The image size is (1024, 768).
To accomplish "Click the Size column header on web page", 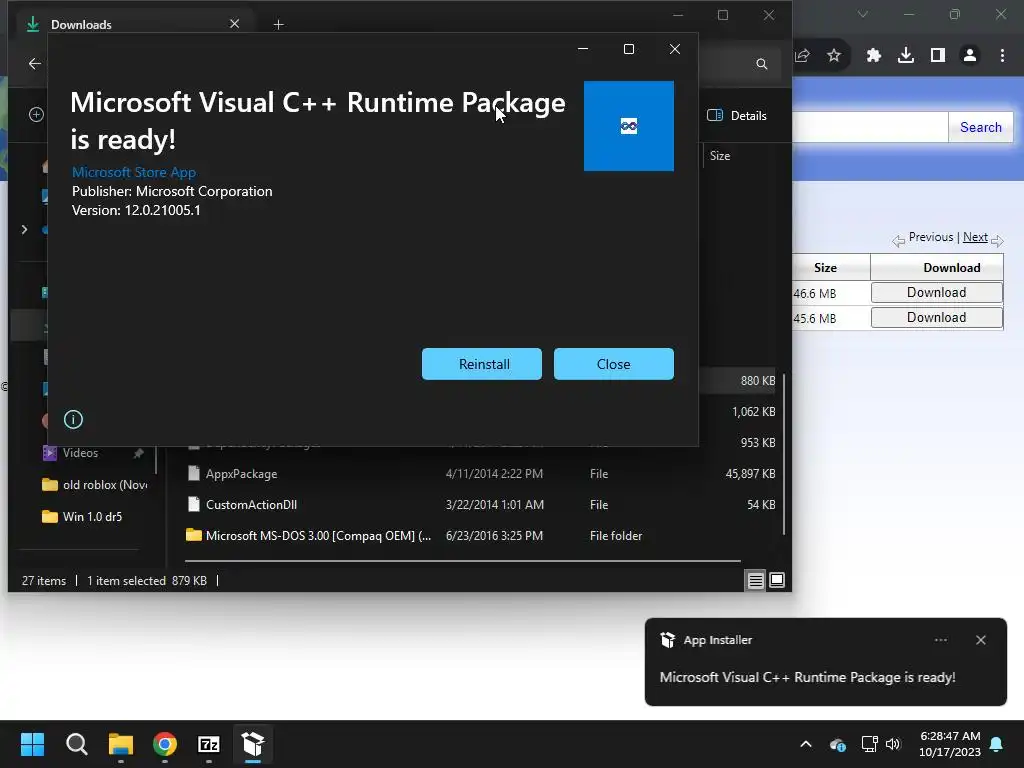I will click(825, 268).
